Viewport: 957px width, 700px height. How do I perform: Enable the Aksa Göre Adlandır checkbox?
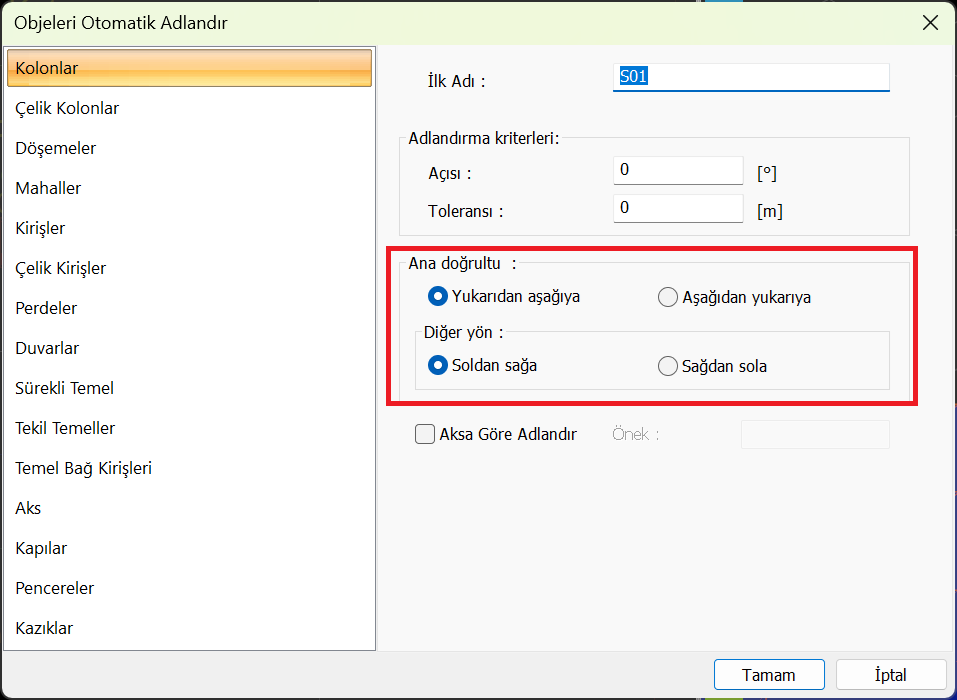425,434
